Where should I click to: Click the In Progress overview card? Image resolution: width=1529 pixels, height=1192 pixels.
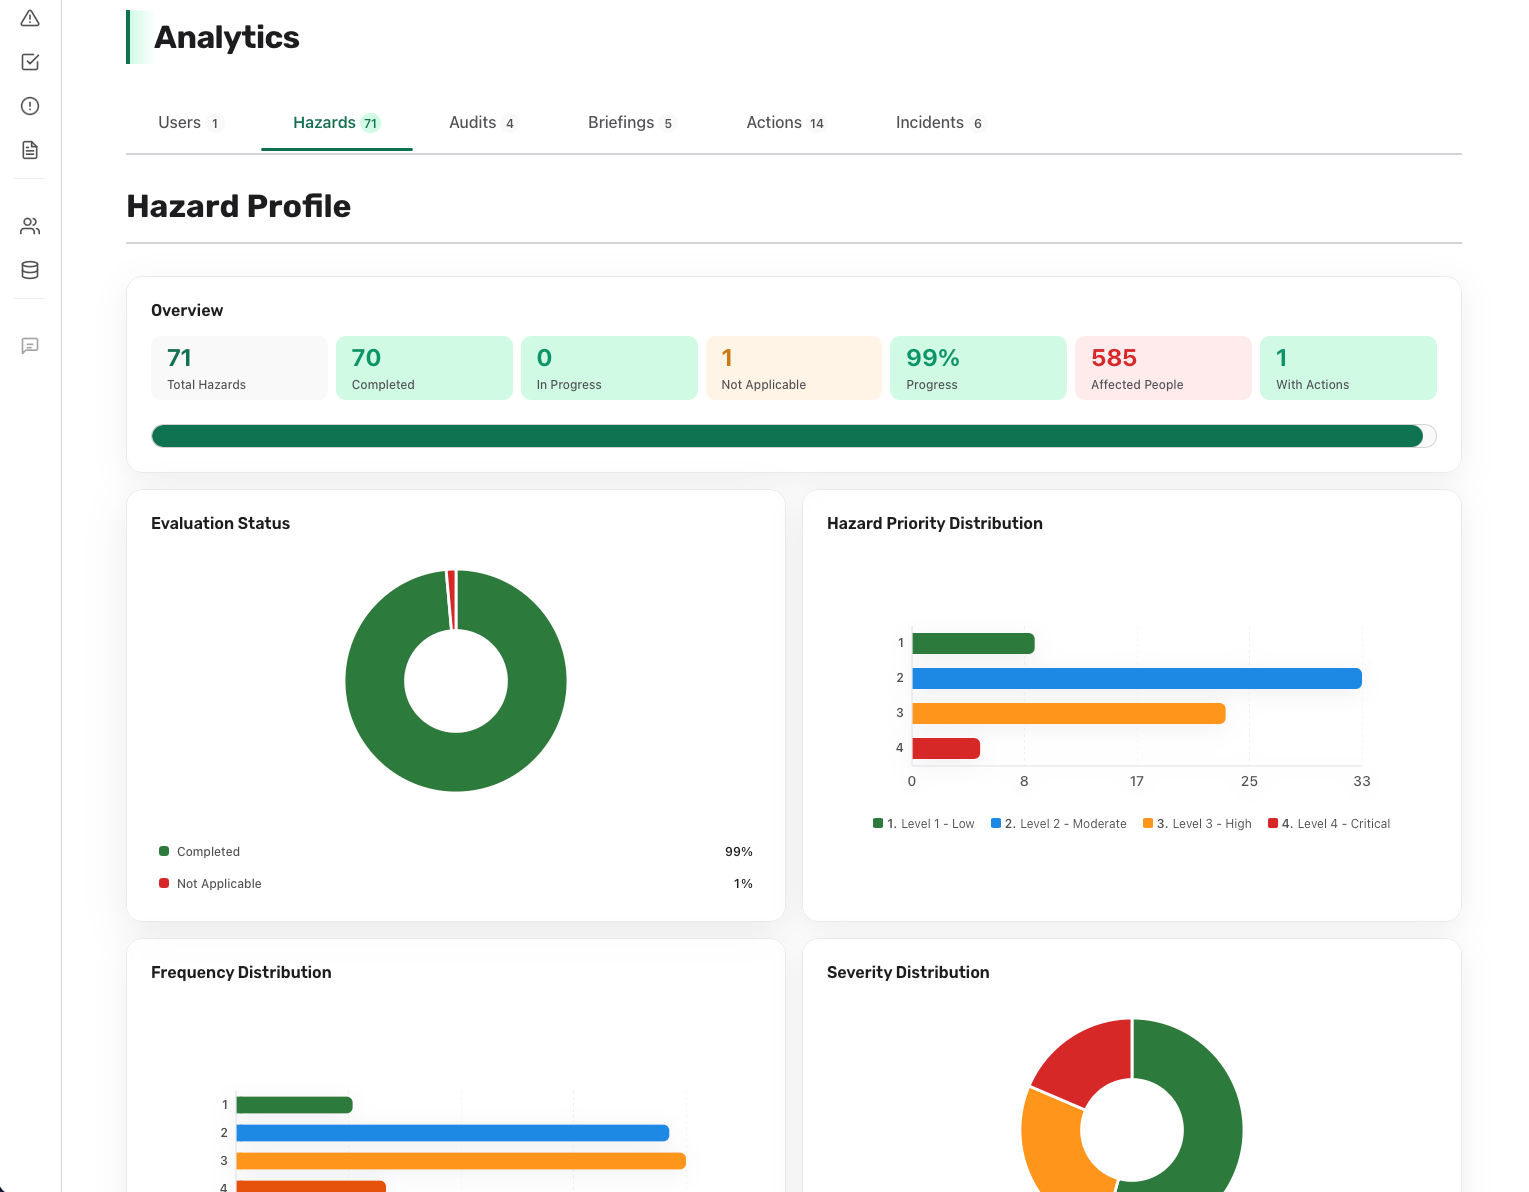(609, 368)
